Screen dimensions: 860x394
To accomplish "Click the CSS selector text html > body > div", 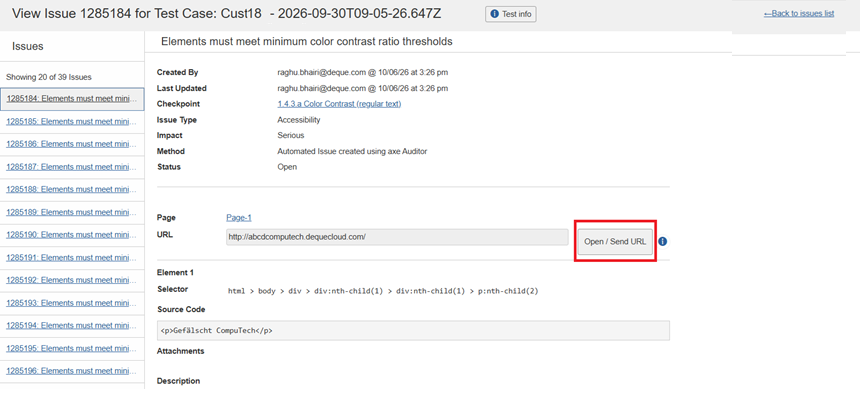I will tap(383, 291).
